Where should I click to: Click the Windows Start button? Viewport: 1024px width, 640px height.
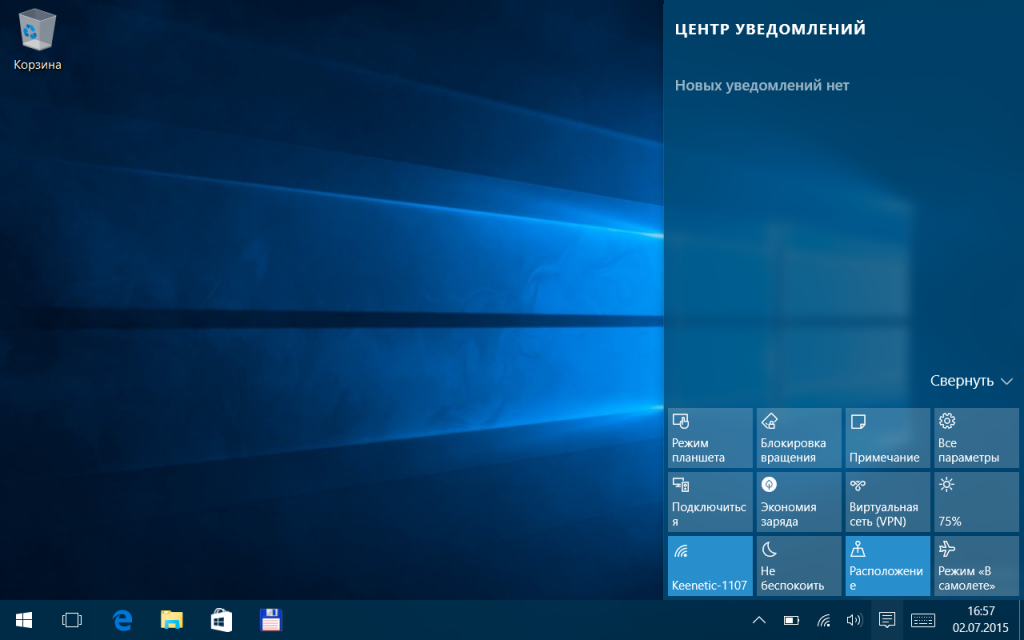pyautogui.click(x=23, y=620)
